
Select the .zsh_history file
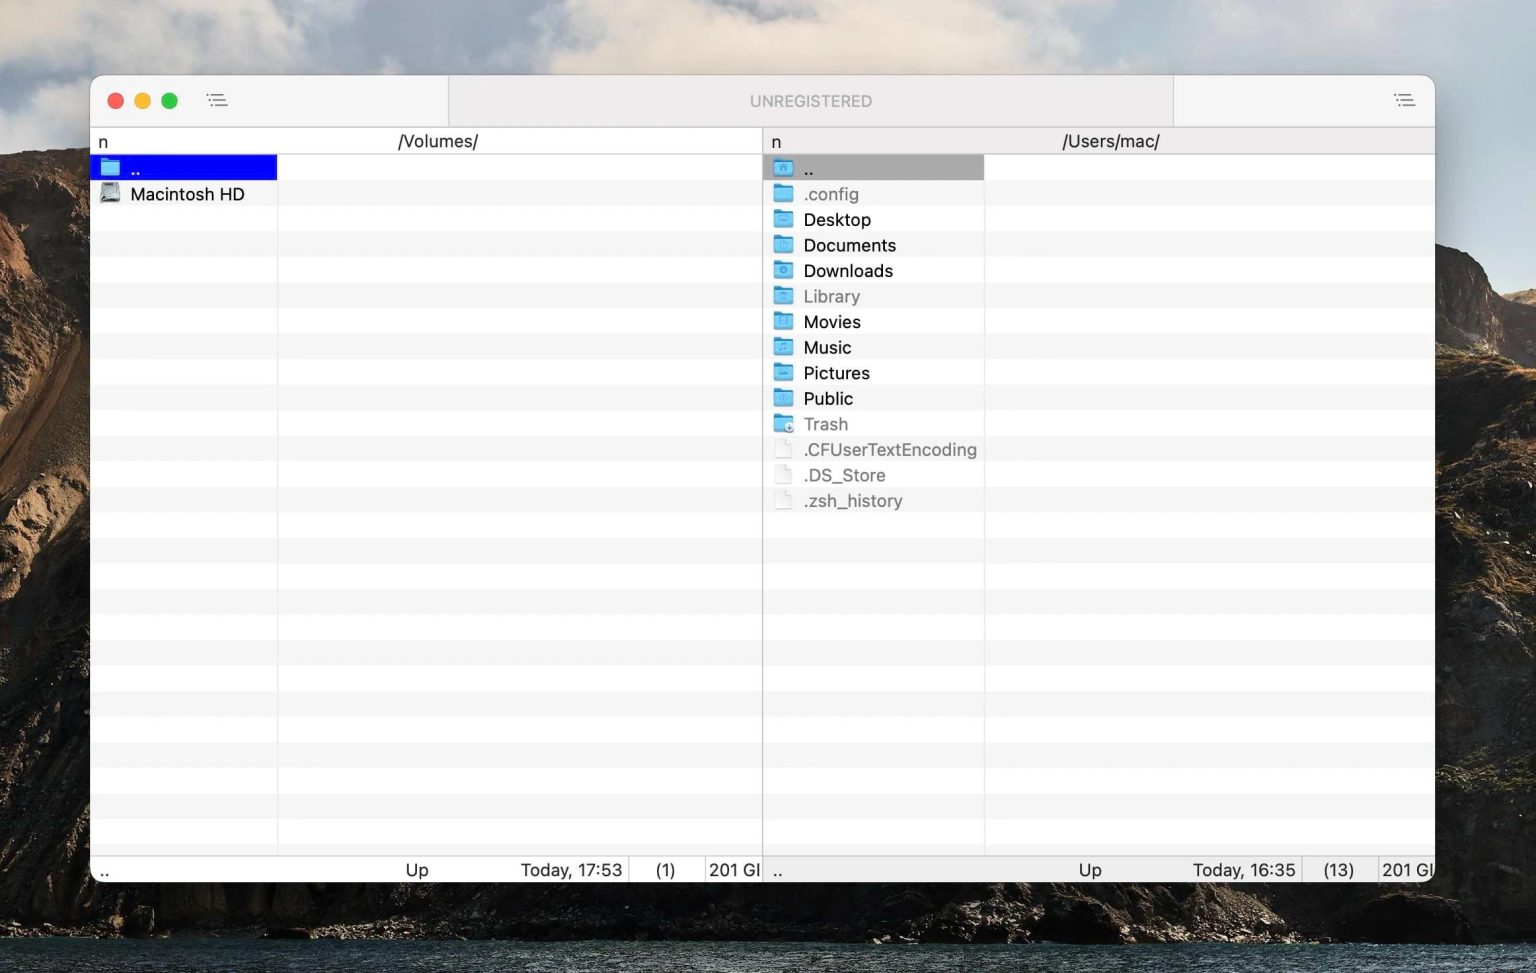pos(853,500)
